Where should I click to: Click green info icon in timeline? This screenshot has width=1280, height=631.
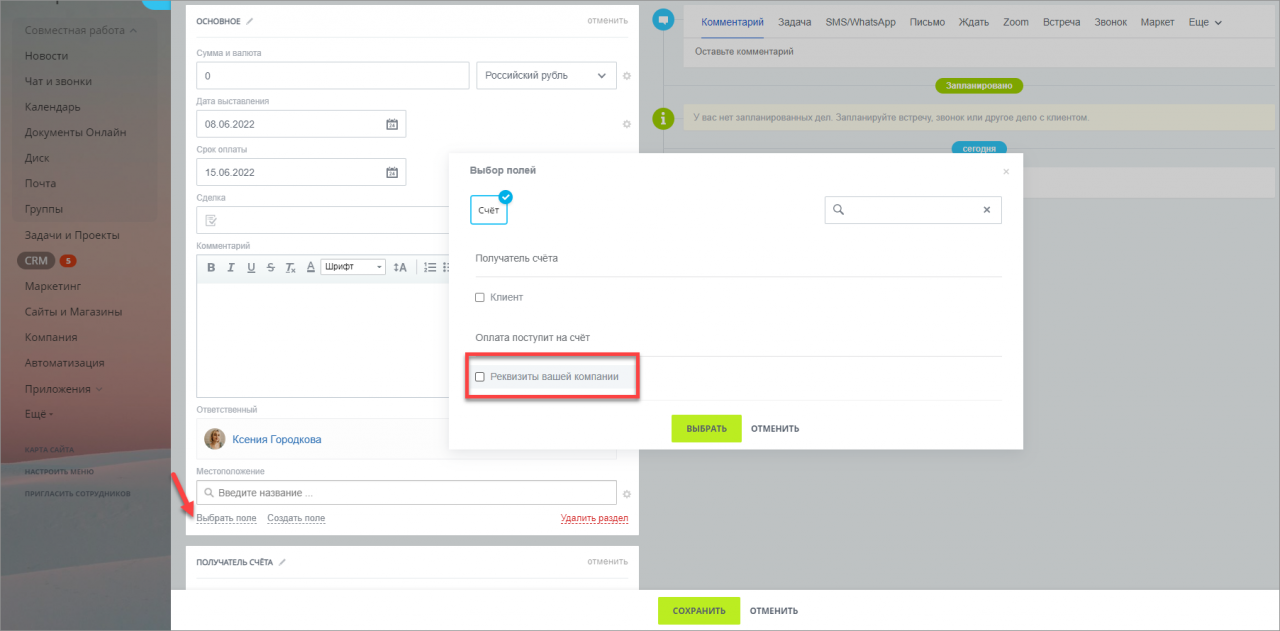click(x=661, y=118)
